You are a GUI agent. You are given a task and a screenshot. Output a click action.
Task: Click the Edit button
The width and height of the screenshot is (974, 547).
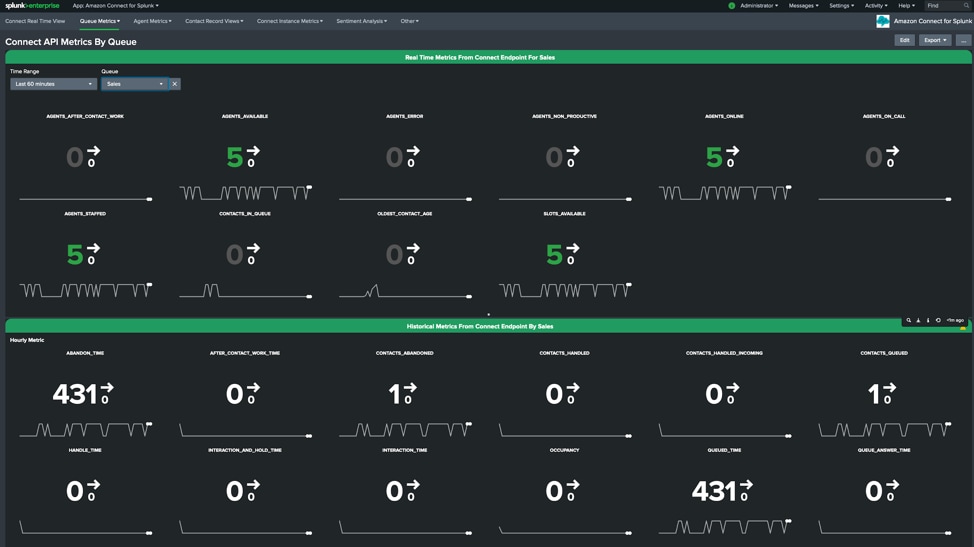tap(904, 40)
